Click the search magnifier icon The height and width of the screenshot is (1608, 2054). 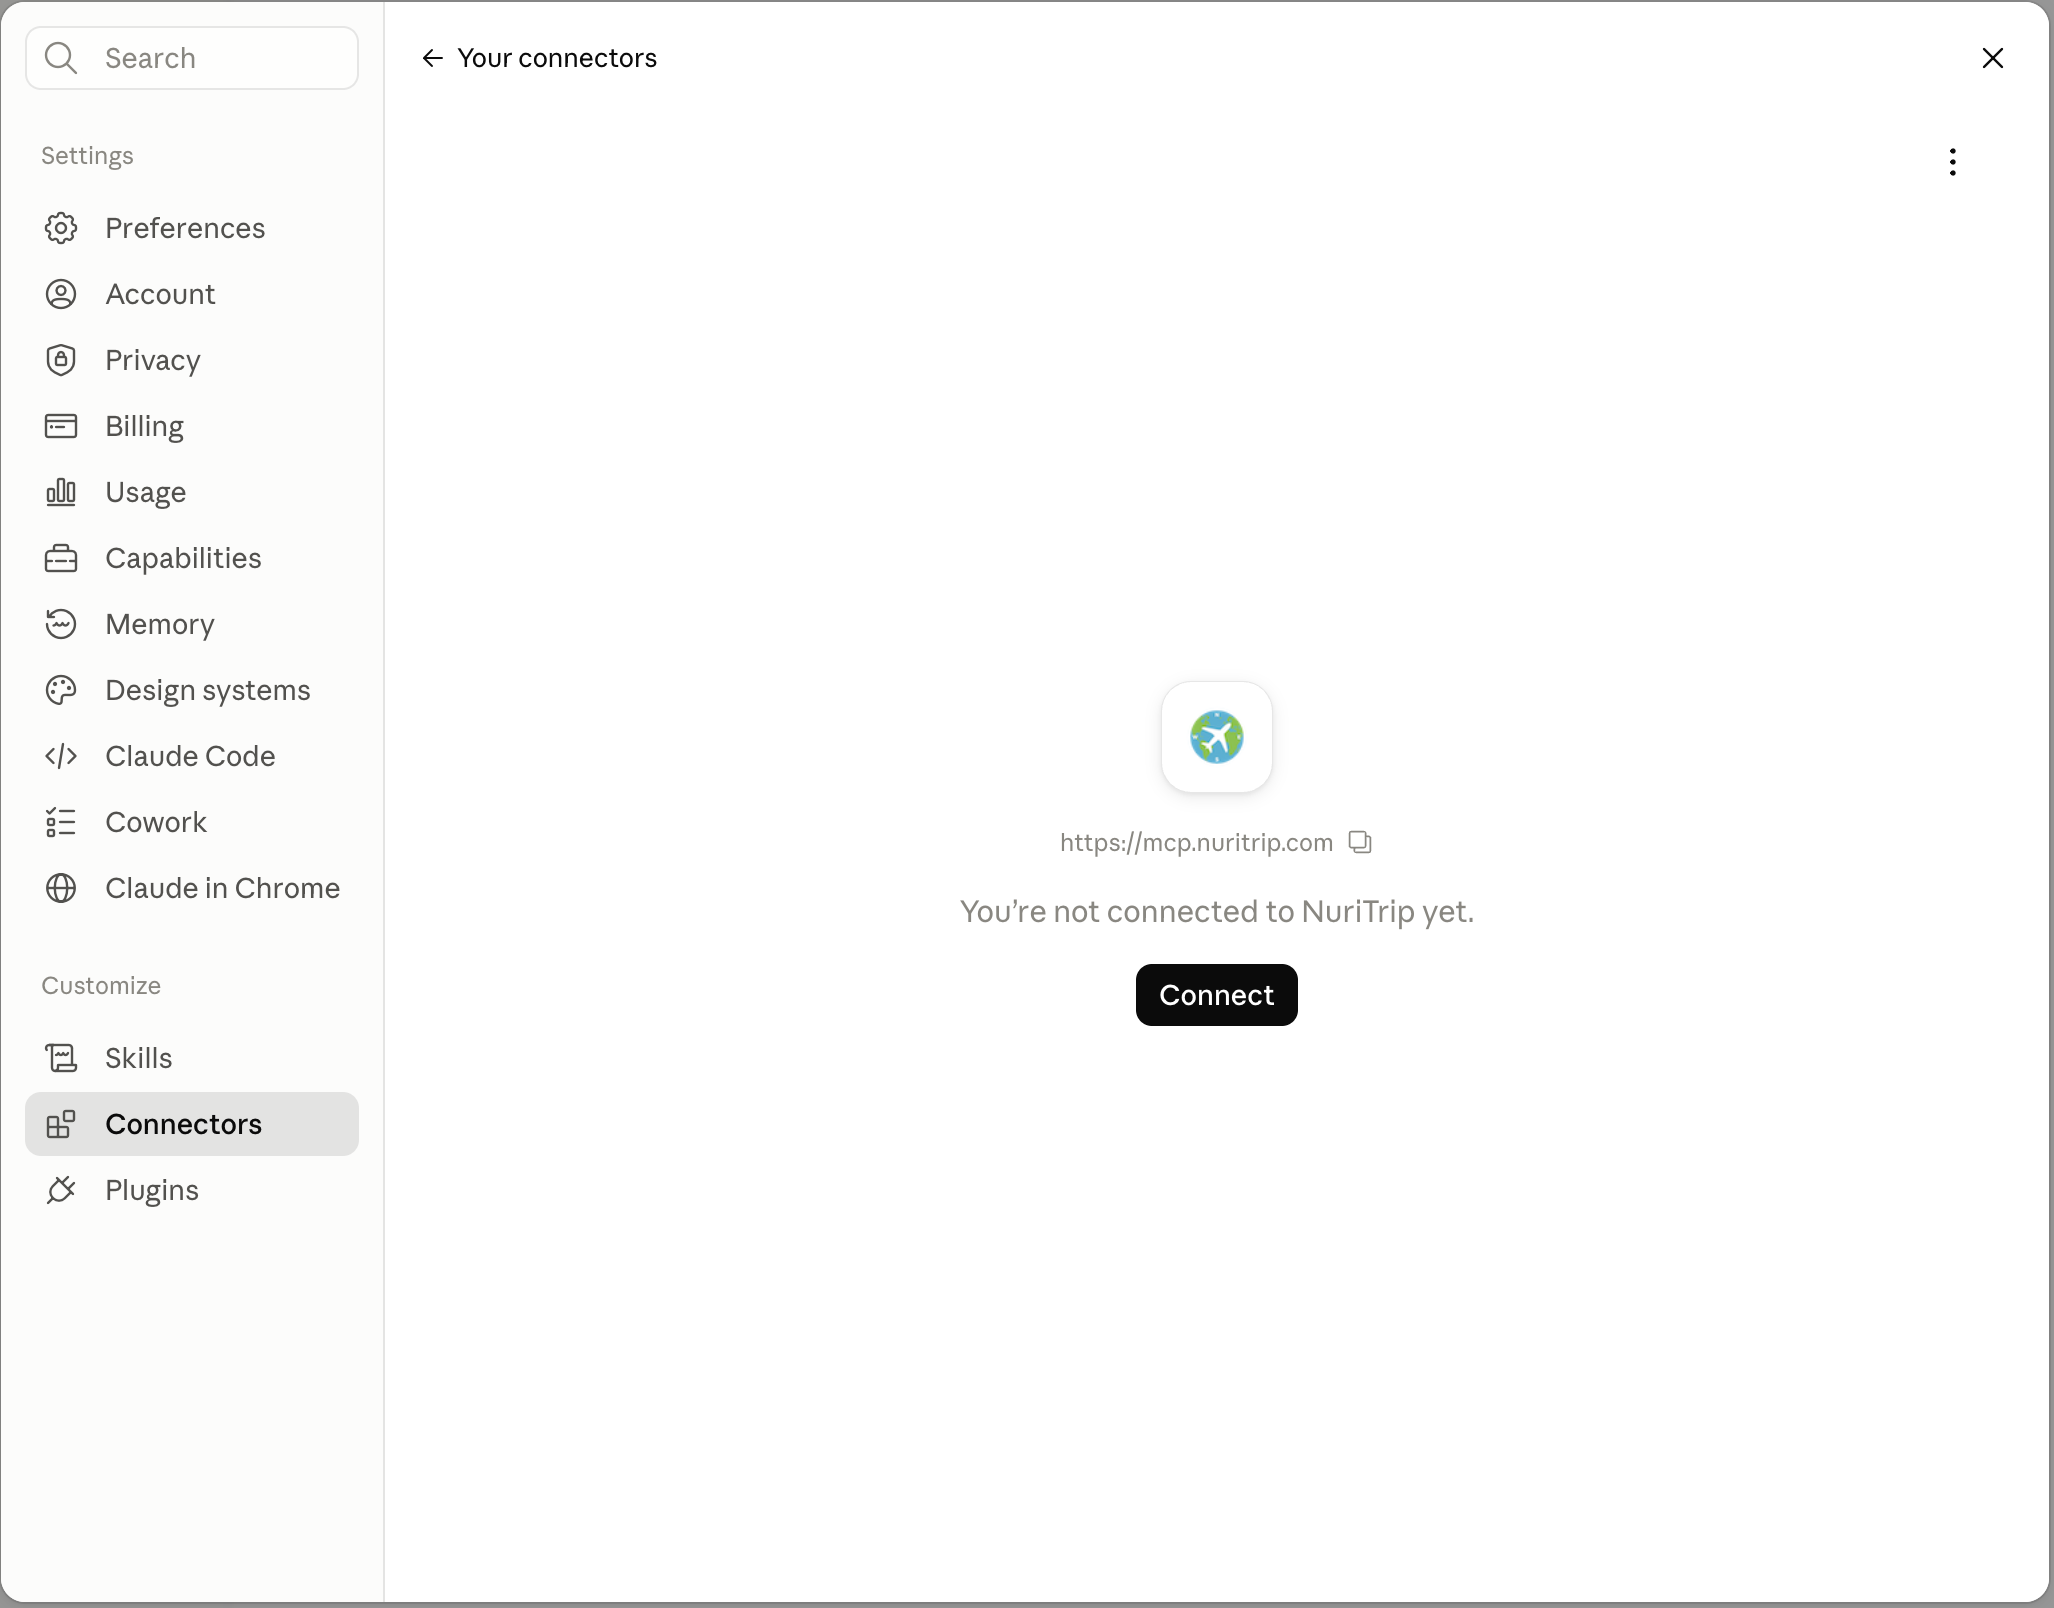[x=61, y=58]
